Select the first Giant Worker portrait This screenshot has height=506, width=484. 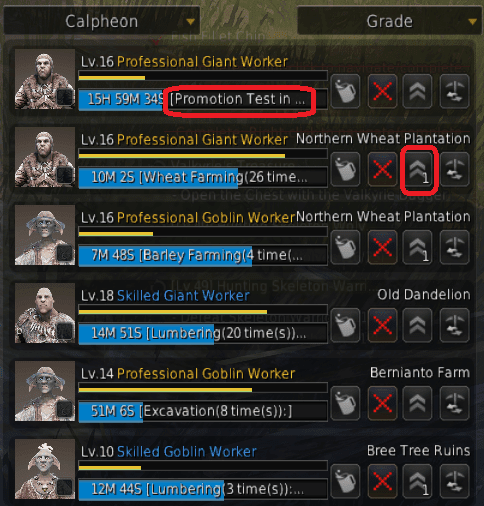pos(45,79)
